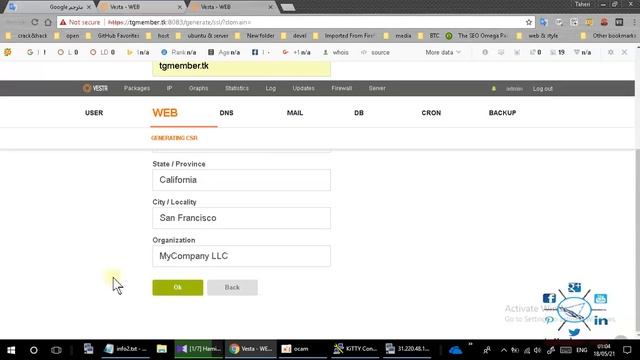Open the GitHub Favorites bookmark folder
This screenshot has height=360, width=640.
point(113,36)
